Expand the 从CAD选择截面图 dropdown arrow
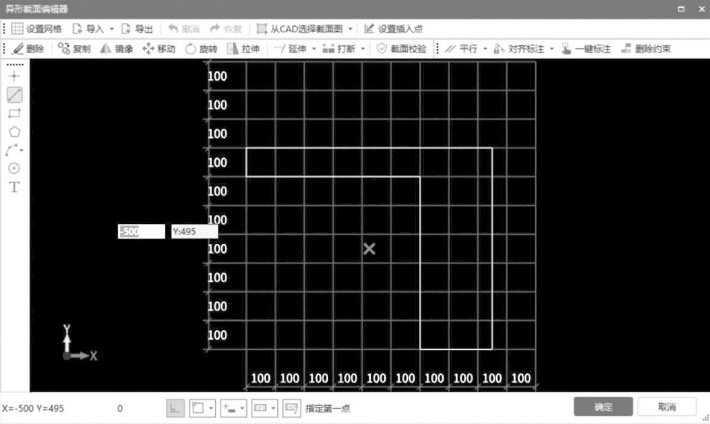This screenshot has height=424, width=710. [x=350, y=29]
